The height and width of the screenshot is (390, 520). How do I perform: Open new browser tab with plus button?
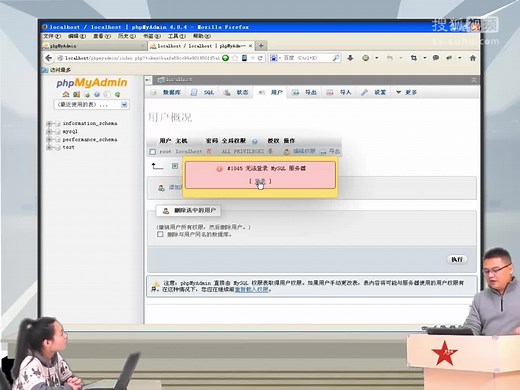tap(261, 45)
